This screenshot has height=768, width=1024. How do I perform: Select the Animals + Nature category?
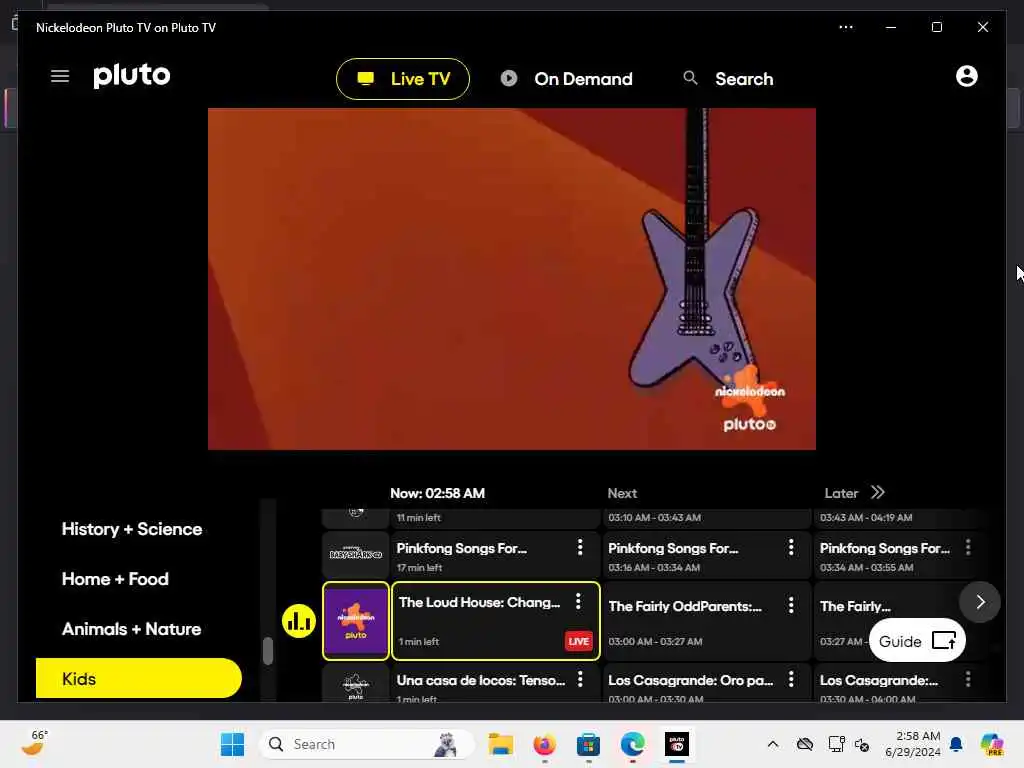tap(131, 629)
